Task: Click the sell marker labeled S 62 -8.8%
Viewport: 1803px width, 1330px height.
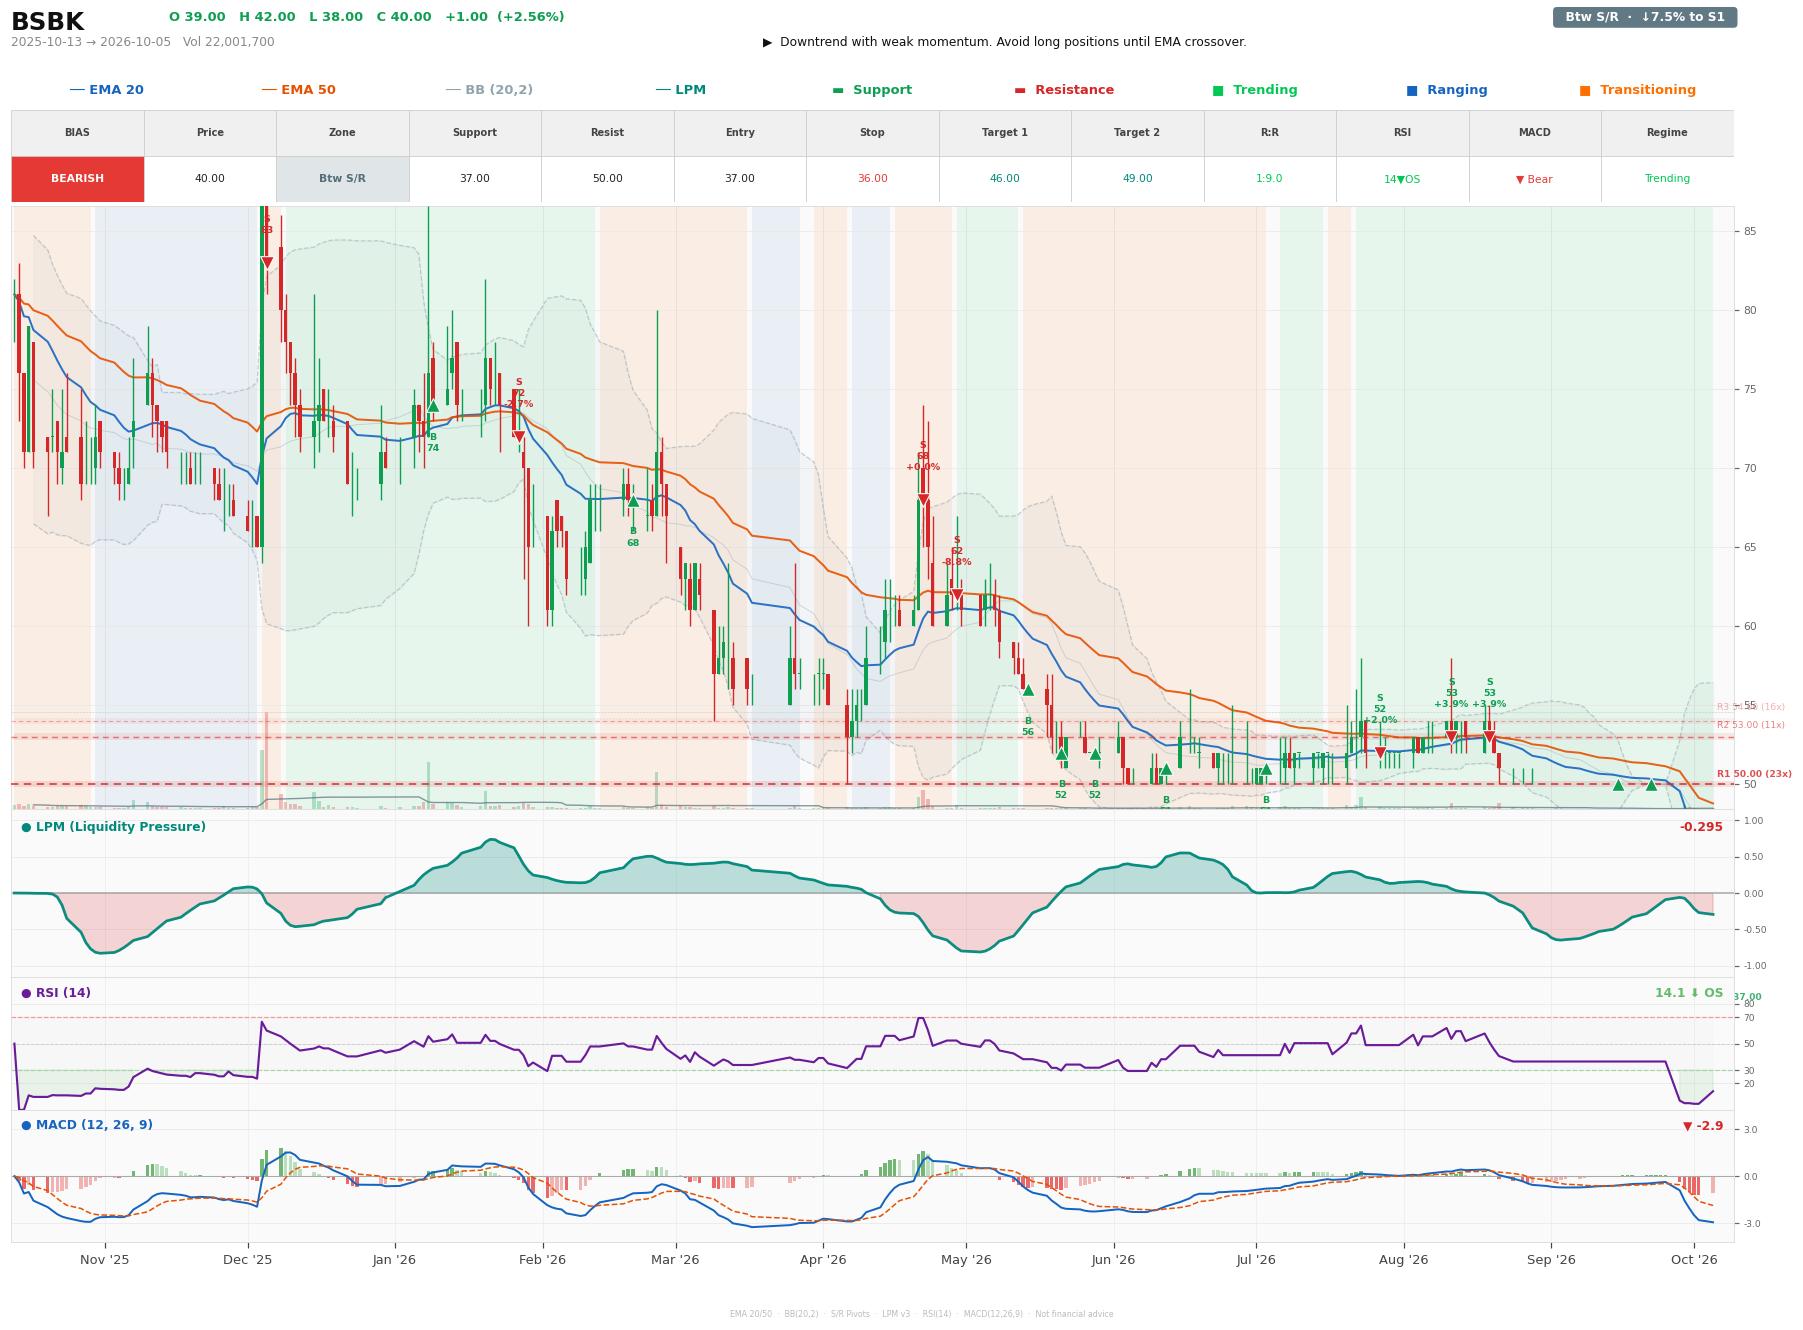Action: coord(957,595)
